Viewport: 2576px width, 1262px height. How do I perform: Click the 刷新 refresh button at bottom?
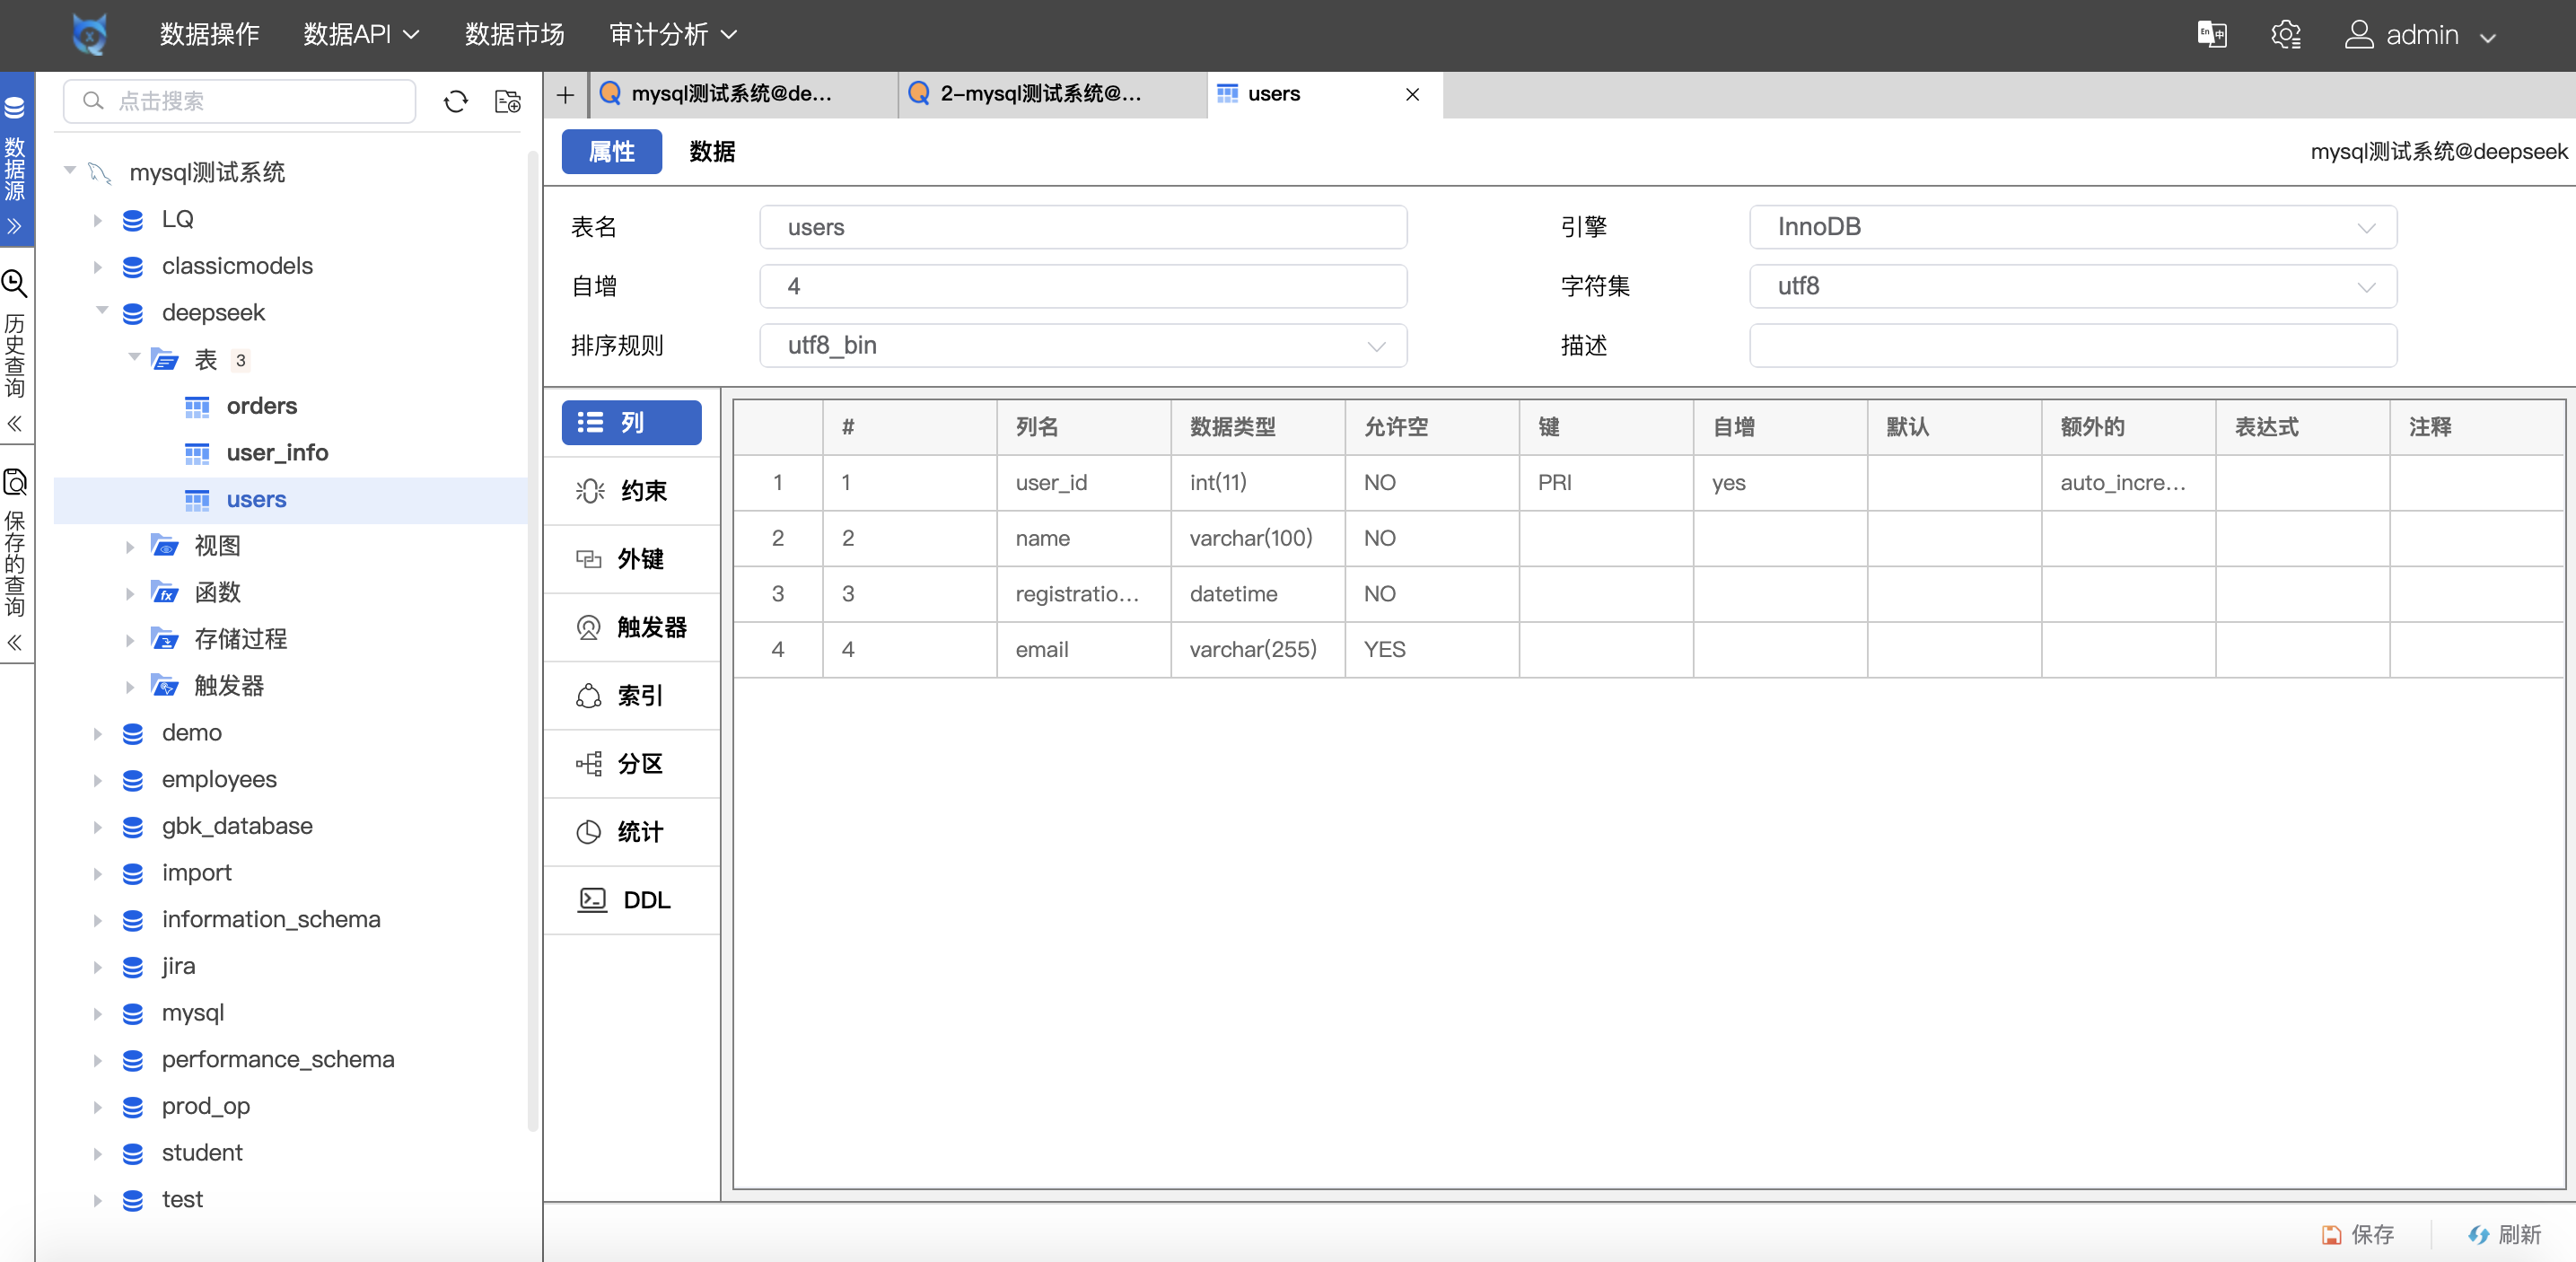[x=2505, y=1235]
